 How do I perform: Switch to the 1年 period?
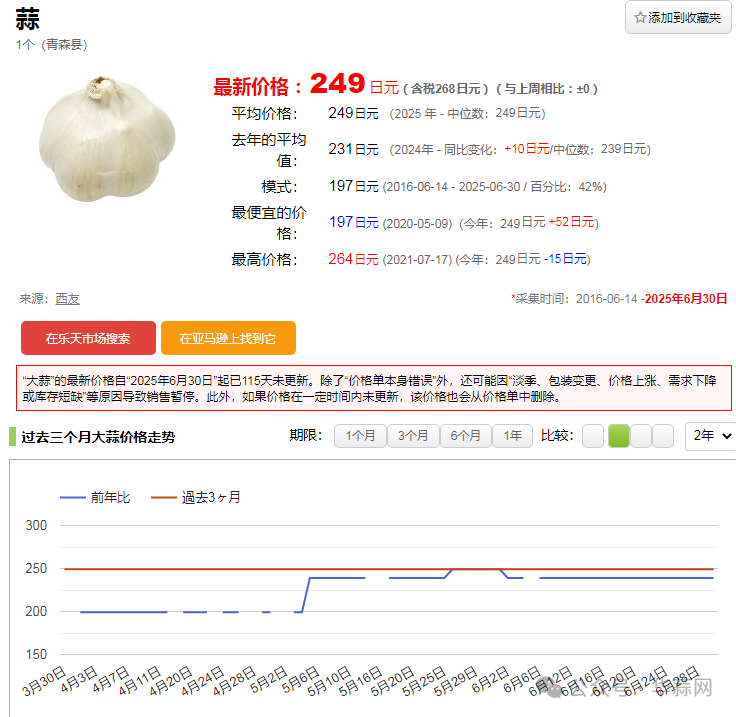(512, 436)
